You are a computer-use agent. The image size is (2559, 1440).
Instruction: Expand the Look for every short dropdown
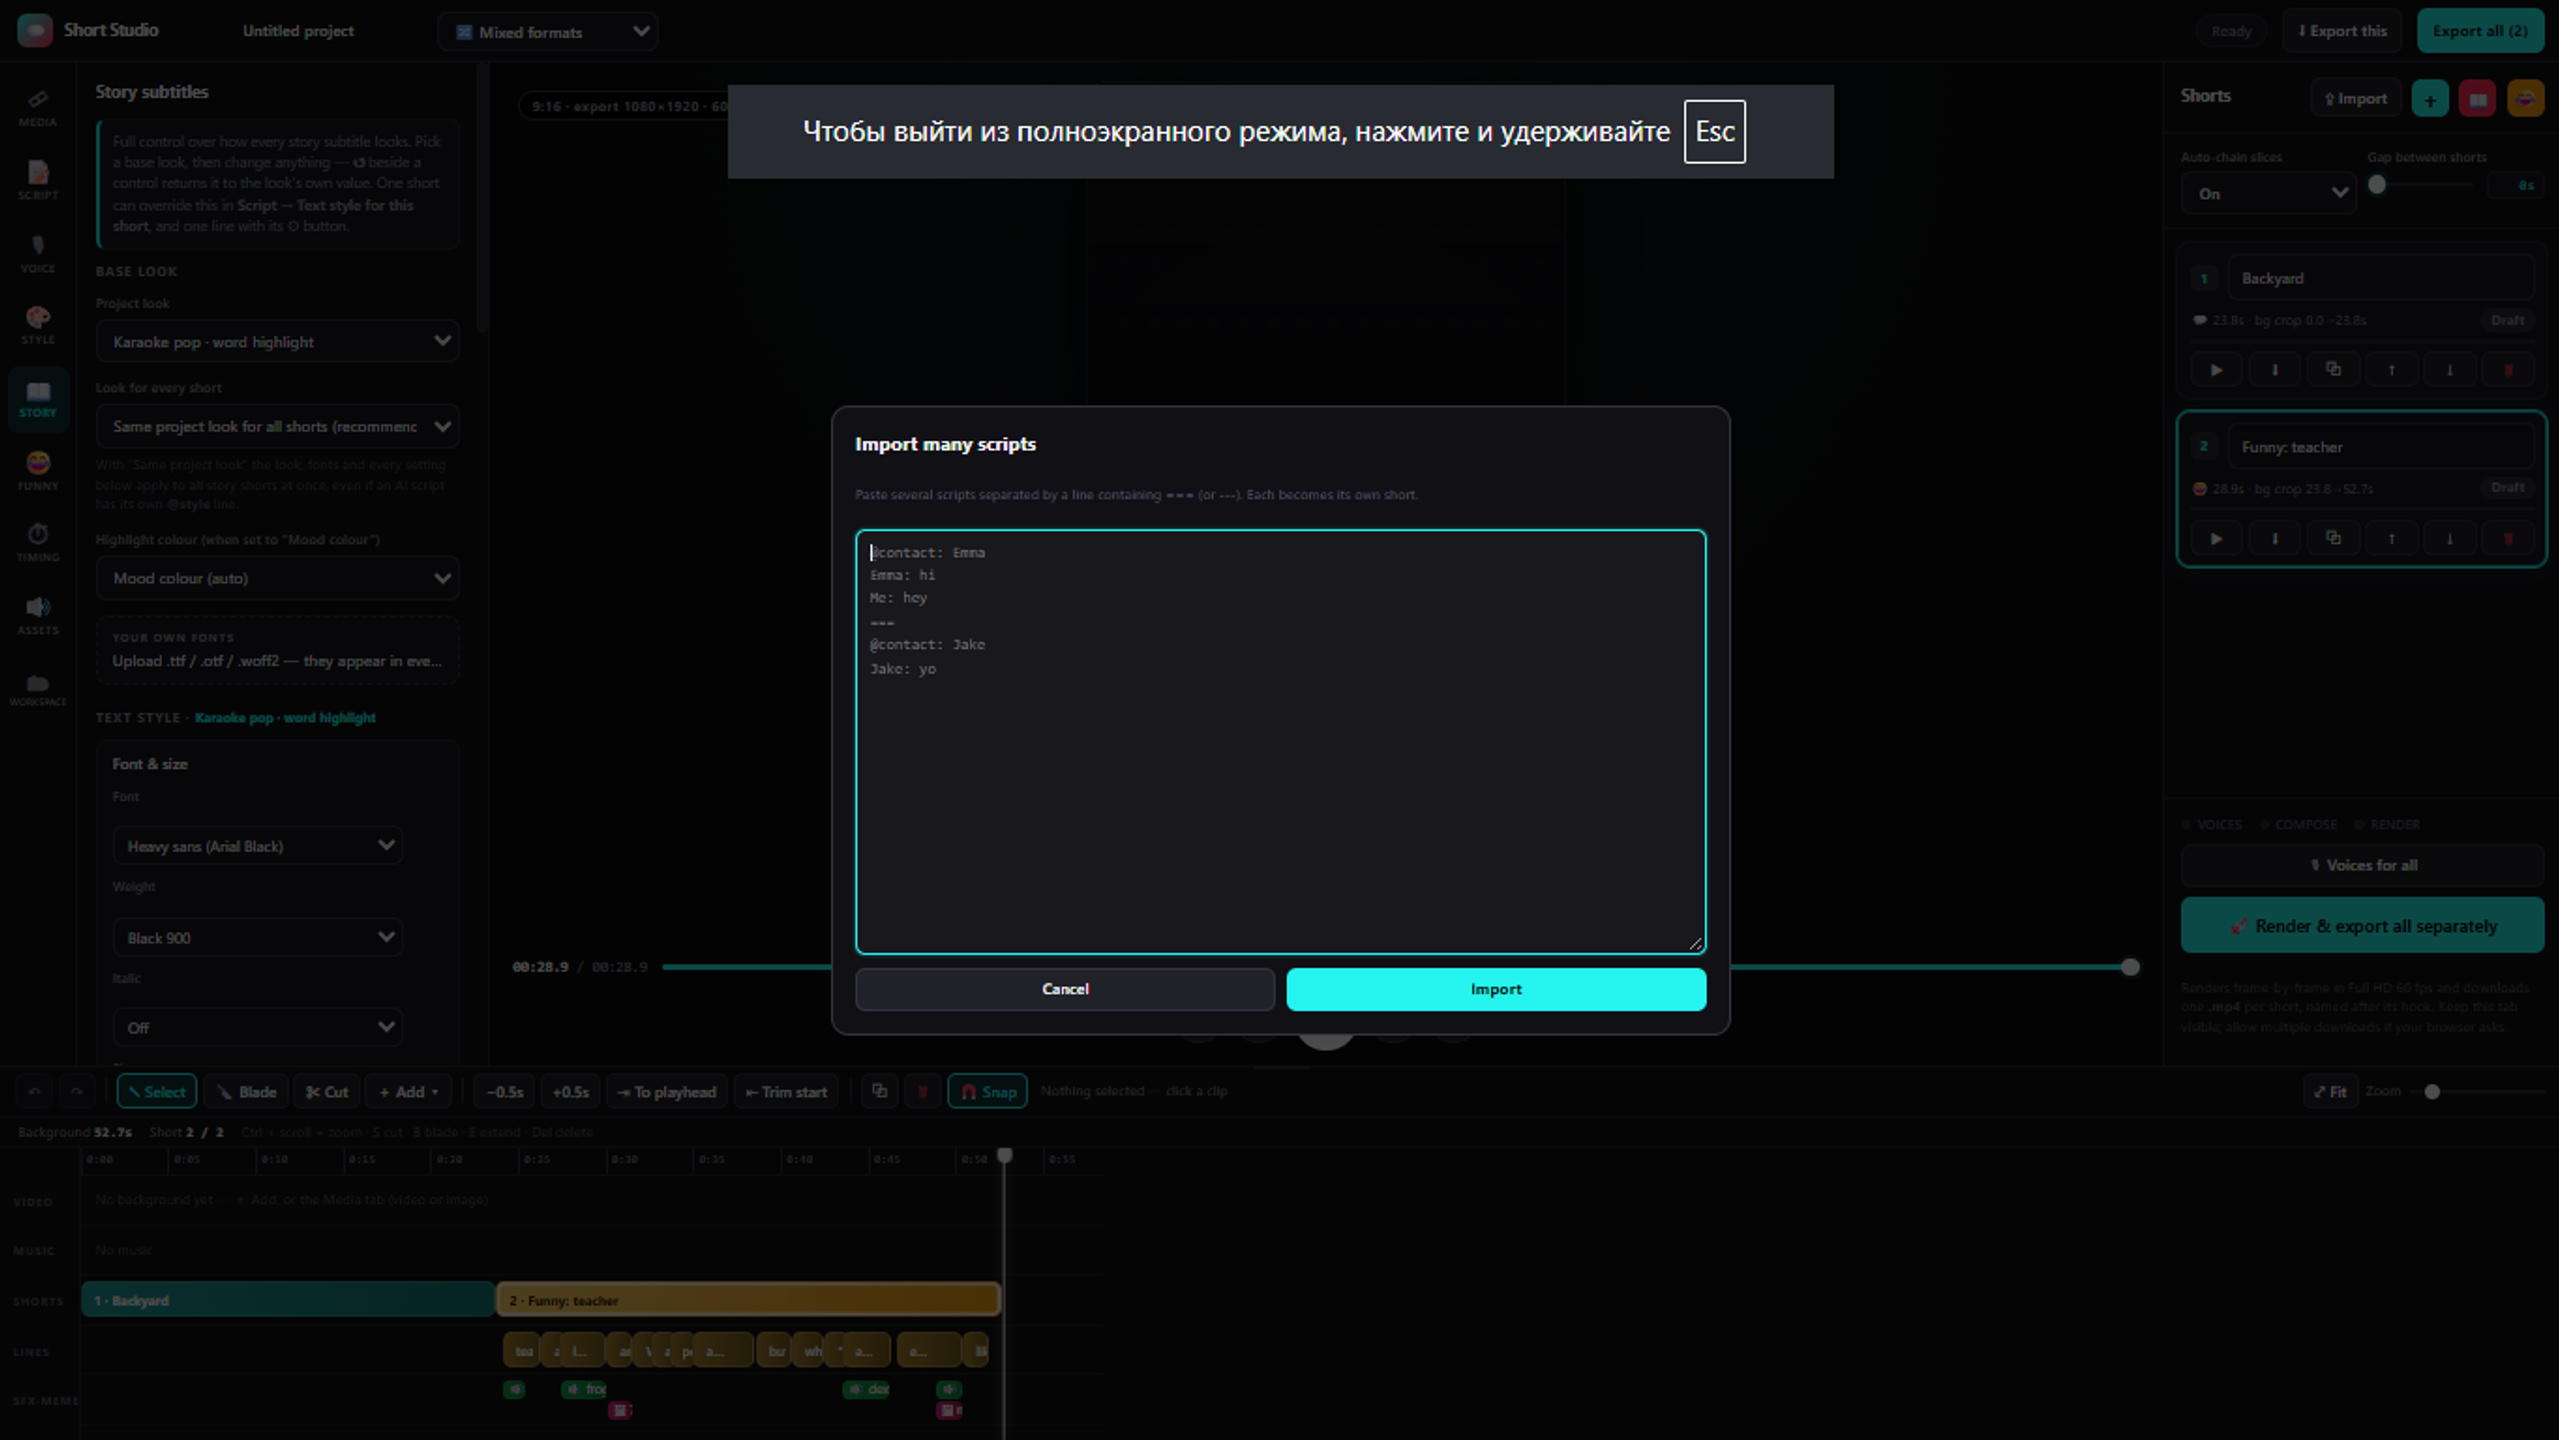coord(277,427)
